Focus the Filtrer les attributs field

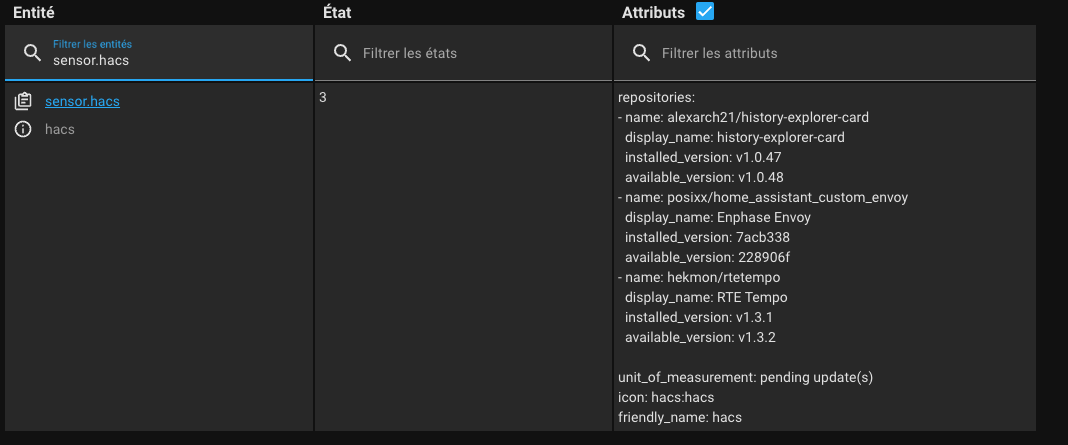[x=825, y=53]
